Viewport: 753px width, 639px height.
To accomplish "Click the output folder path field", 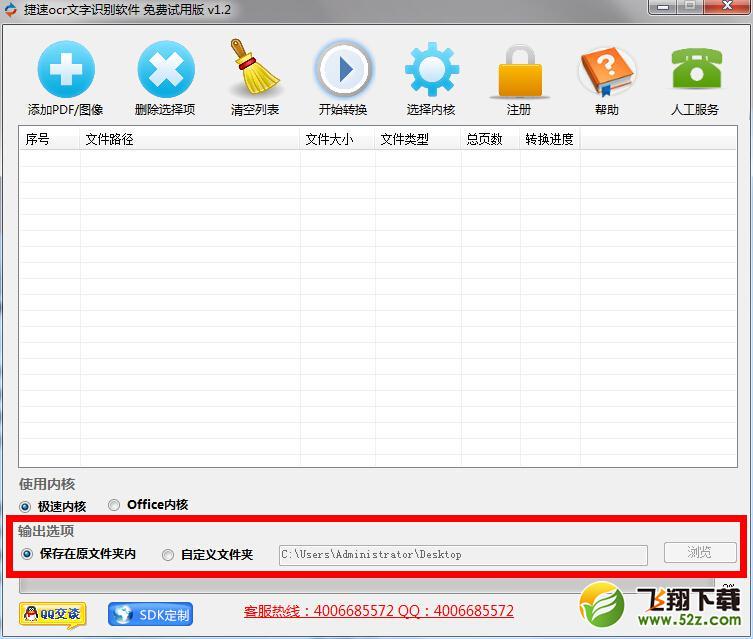I will coord(463,555).
